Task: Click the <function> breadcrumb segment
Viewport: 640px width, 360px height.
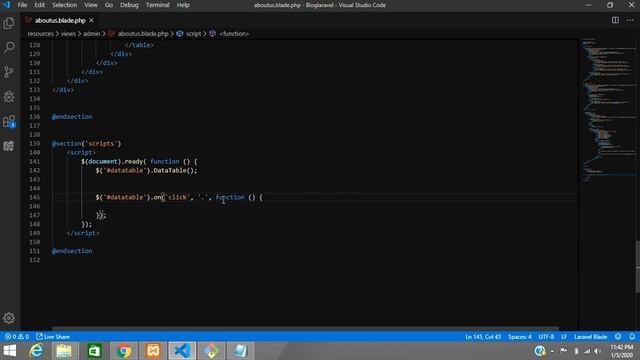Action: (x=234, y=34)
